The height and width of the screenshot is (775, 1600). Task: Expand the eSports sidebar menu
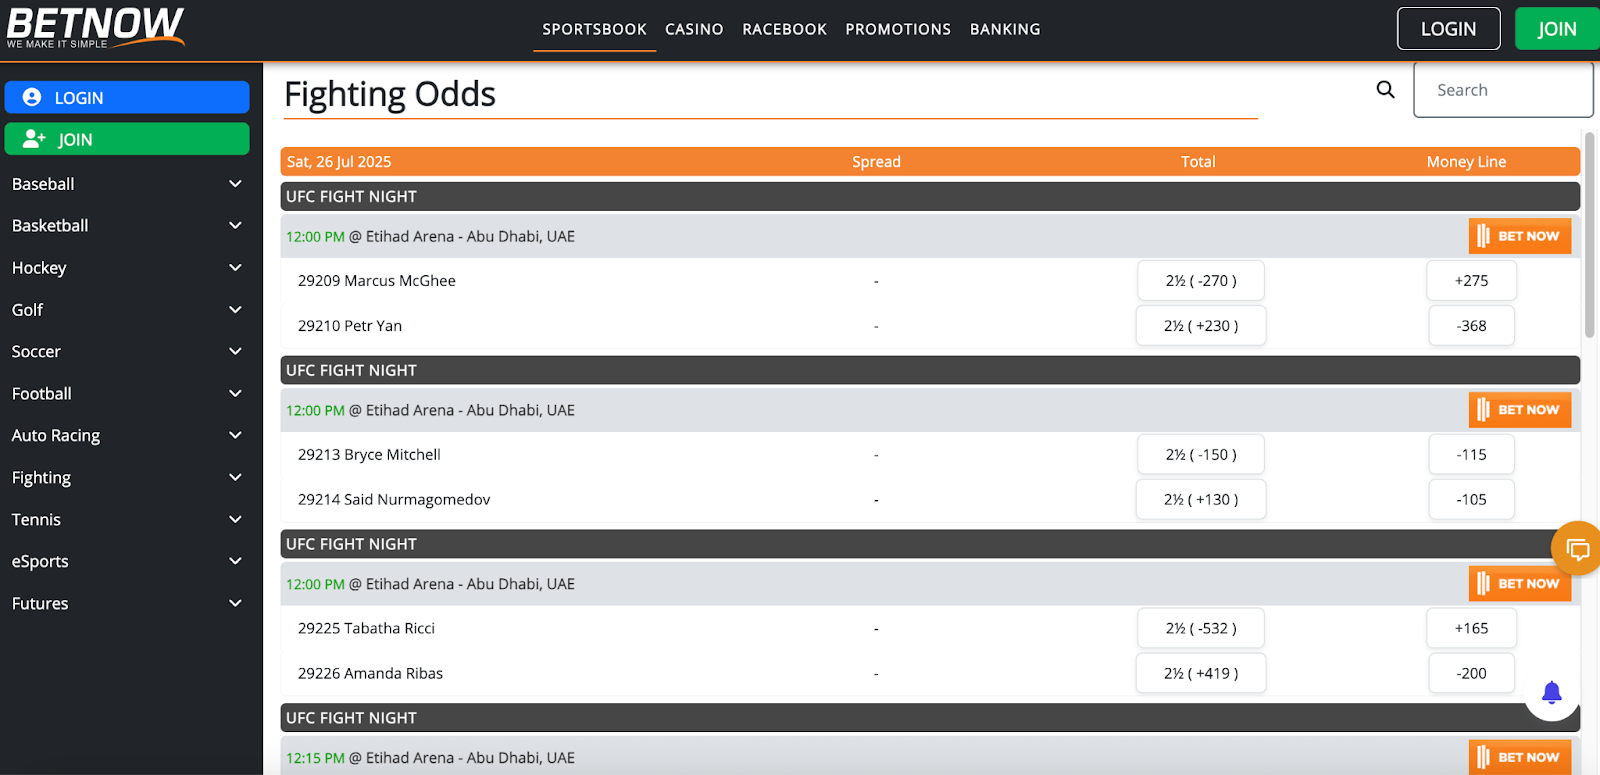tap(235, 562)
